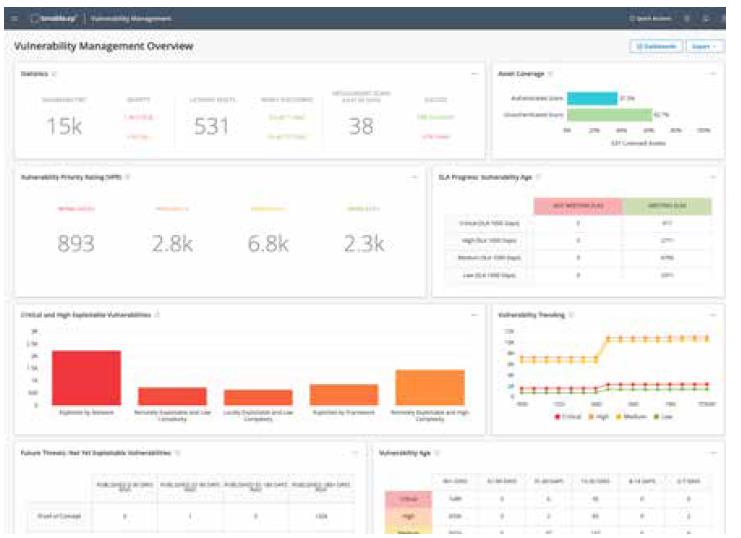Click the info icon next to Vulnerability Age
Image resolution: width=741 pixels, height=538 pixels.
437,452
